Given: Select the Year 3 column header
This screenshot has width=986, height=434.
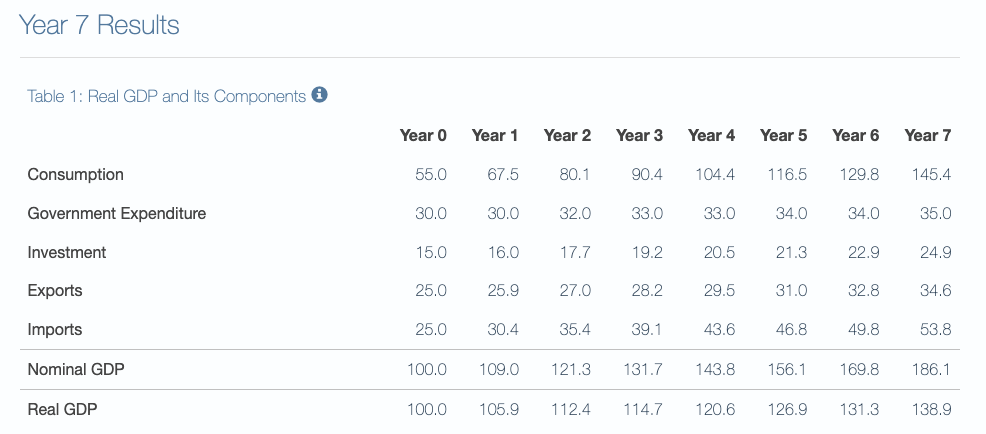Looking at the screenshot, I should pos(639,135).
